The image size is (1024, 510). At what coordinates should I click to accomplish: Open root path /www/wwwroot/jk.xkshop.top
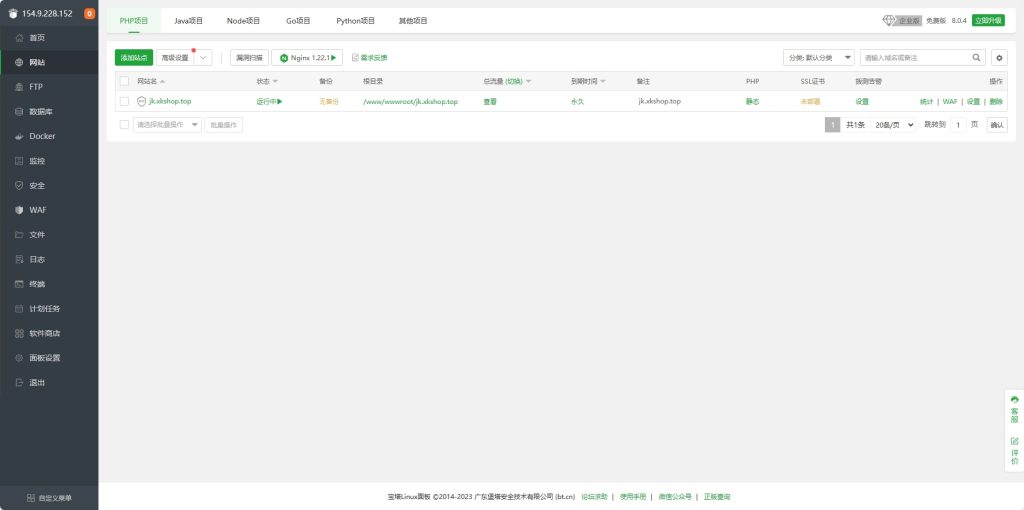pos(410,101)
